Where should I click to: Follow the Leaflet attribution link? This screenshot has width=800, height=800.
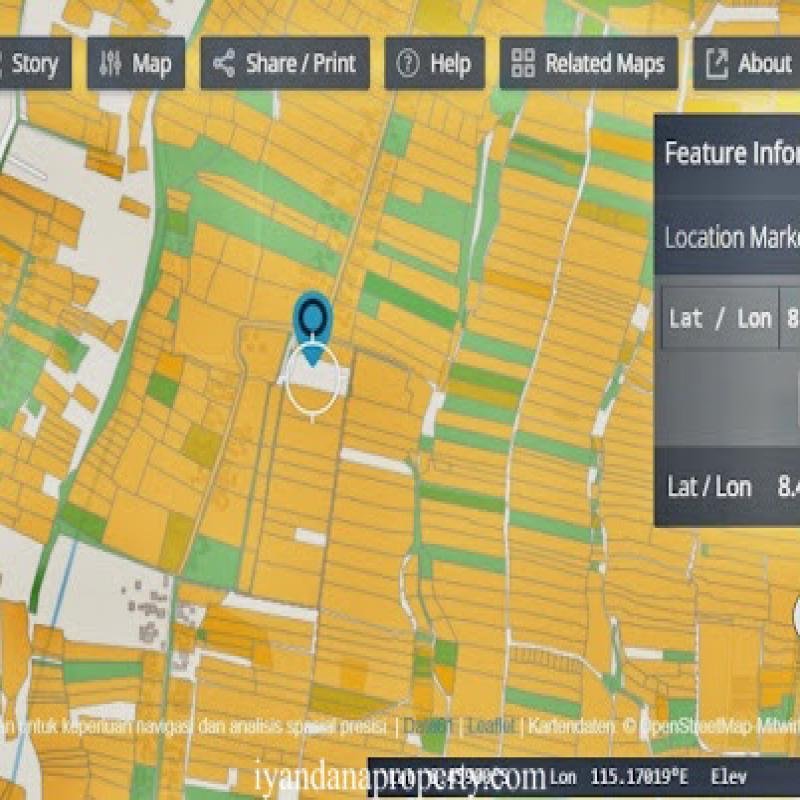coord(492,725)
